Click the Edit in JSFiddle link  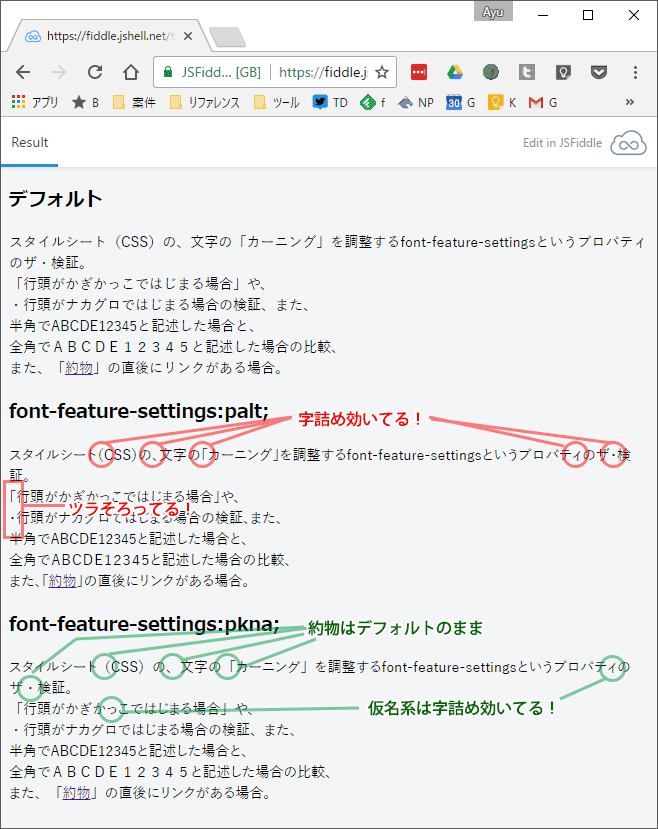(562, 143)
